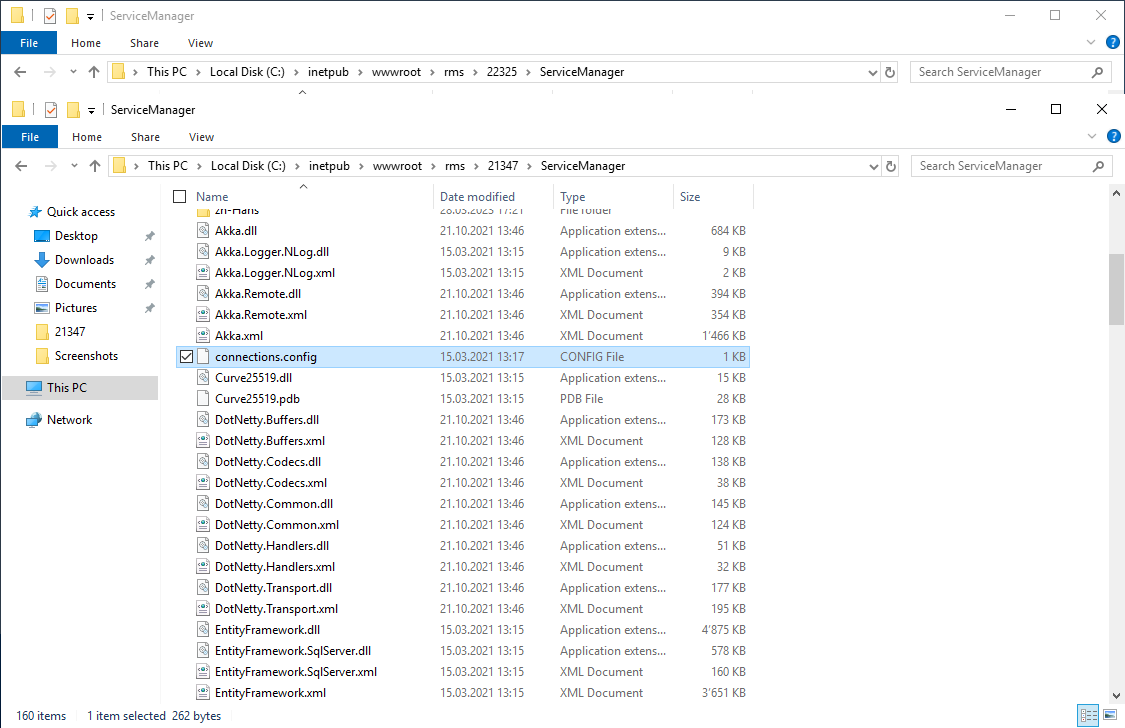
Task: Click the Network icon in the navigation pane
Action: [34, 420]
